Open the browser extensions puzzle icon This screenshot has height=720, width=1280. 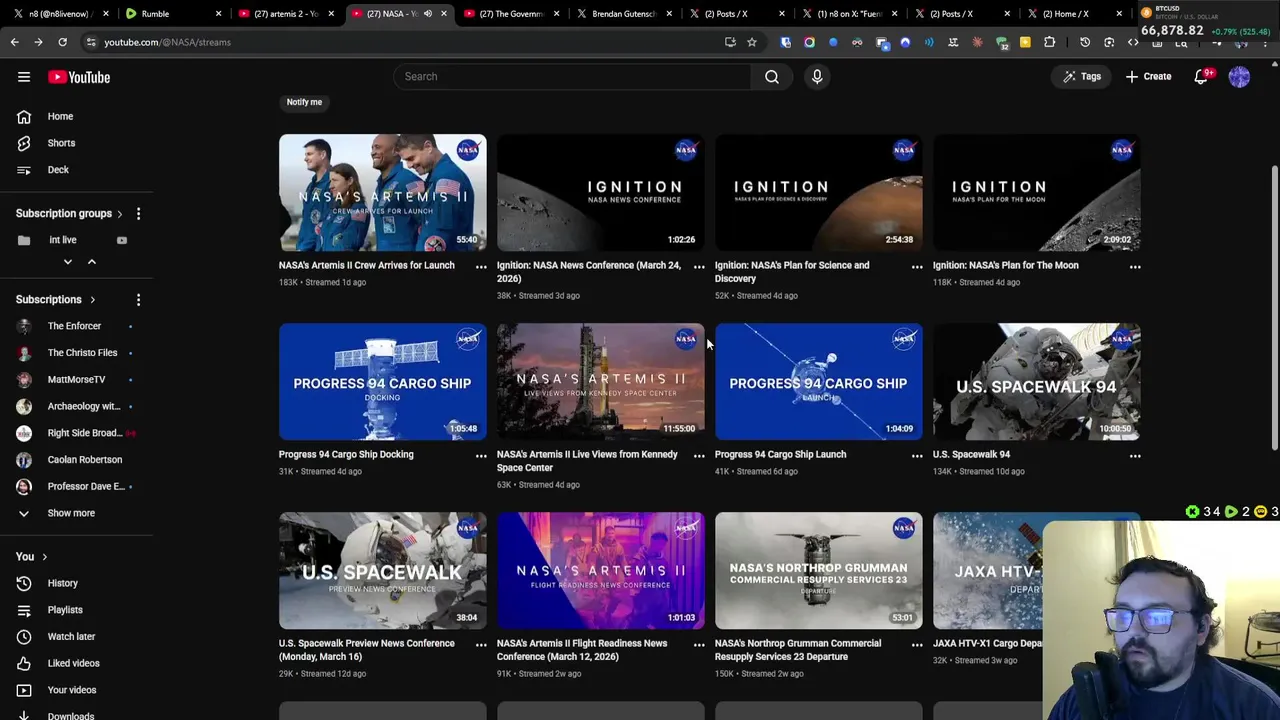pyautogui.click(x=1049, y=42)
